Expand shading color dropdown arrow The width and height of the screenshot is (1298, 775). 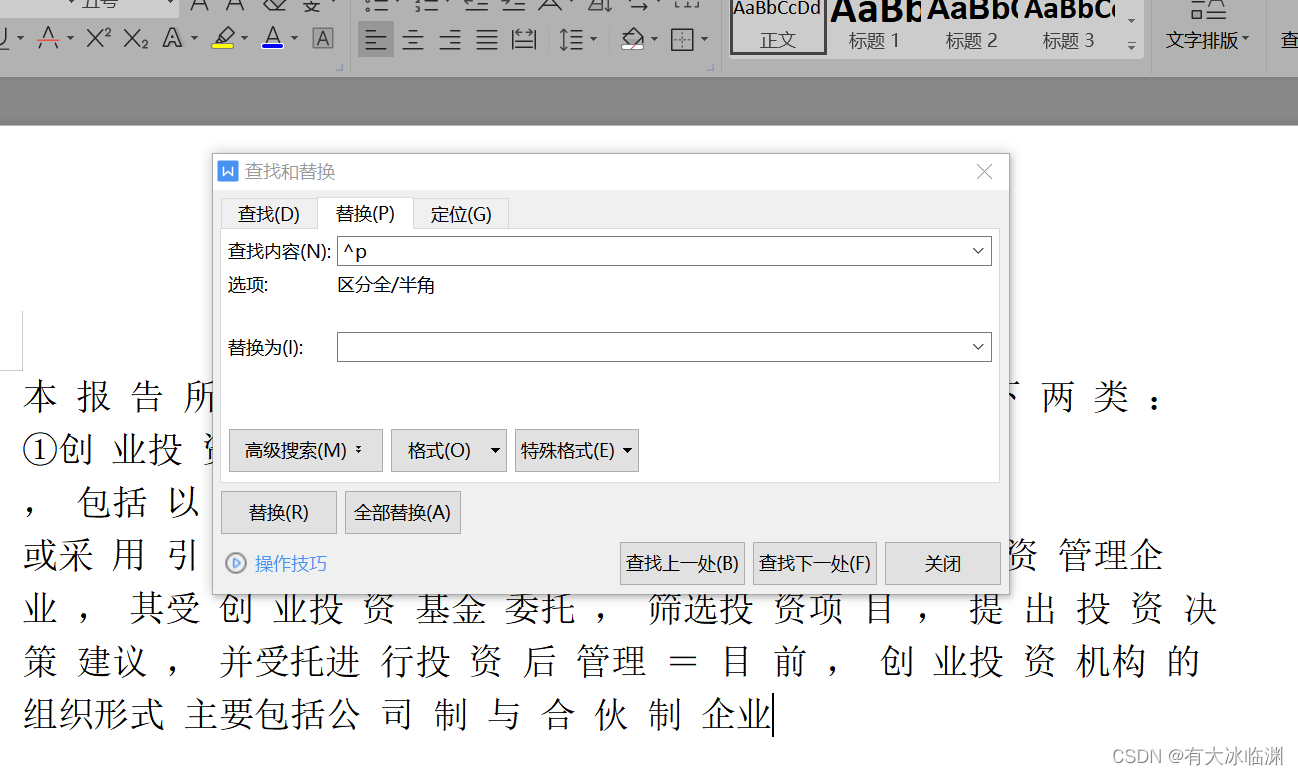coord(654,40)
